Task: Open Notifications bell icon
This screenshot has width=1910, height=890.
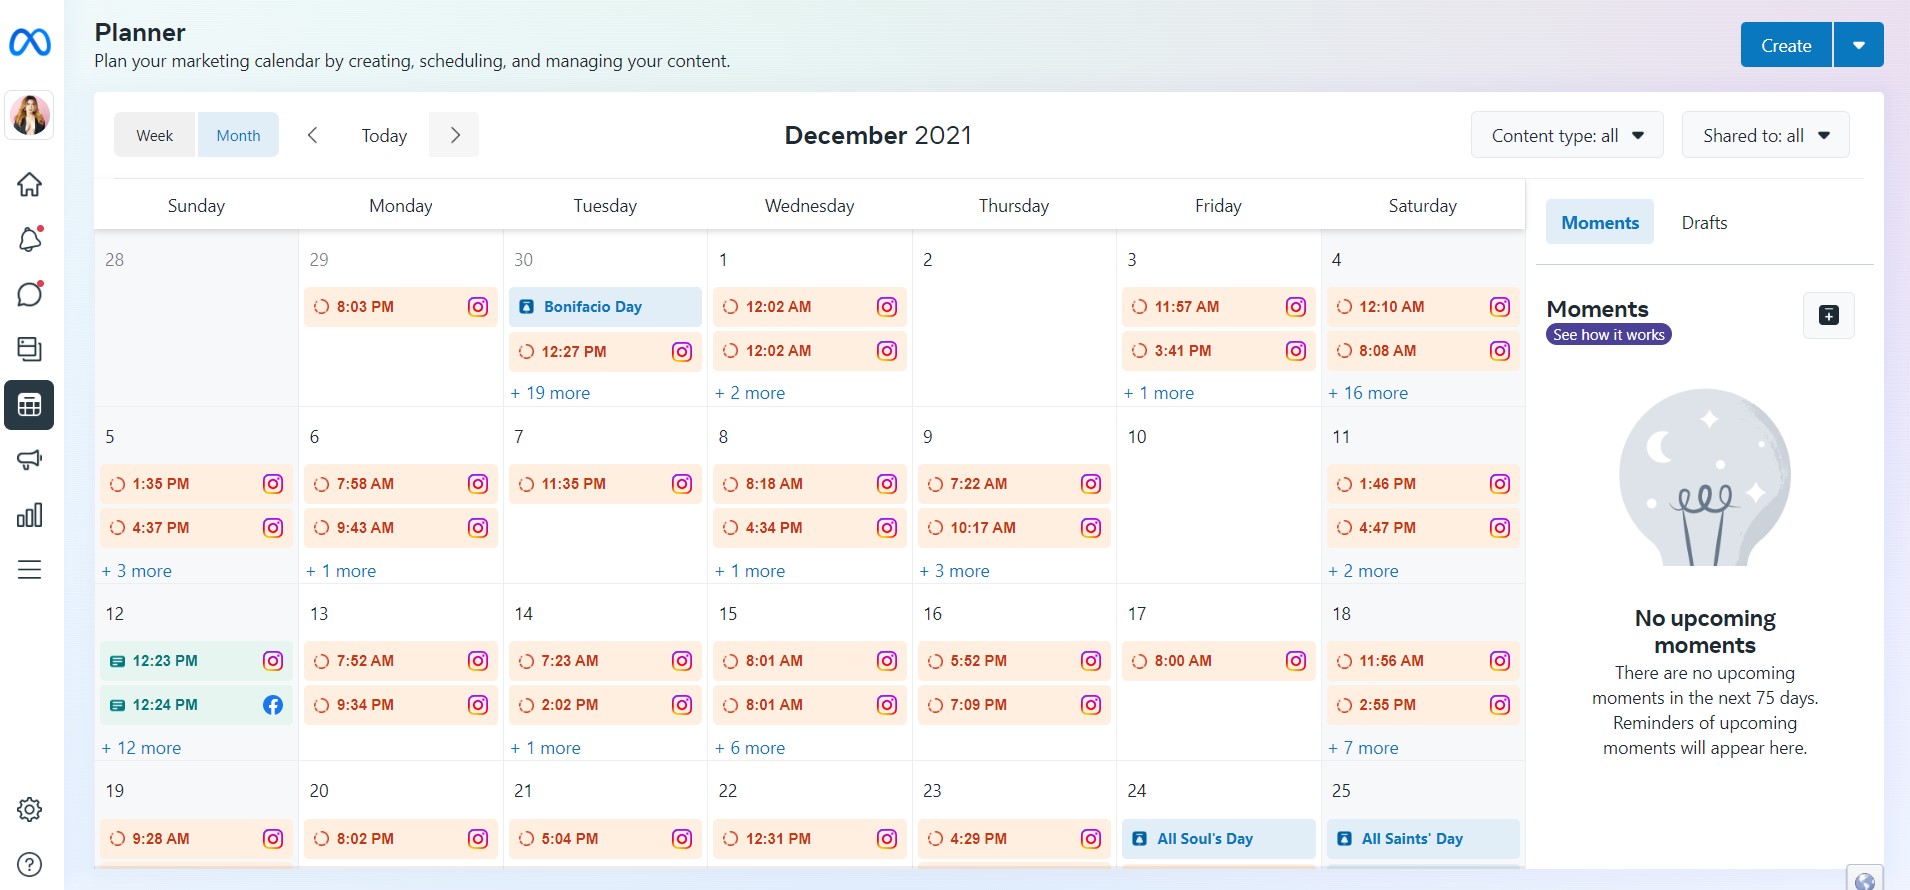Action: pos(30,239)
